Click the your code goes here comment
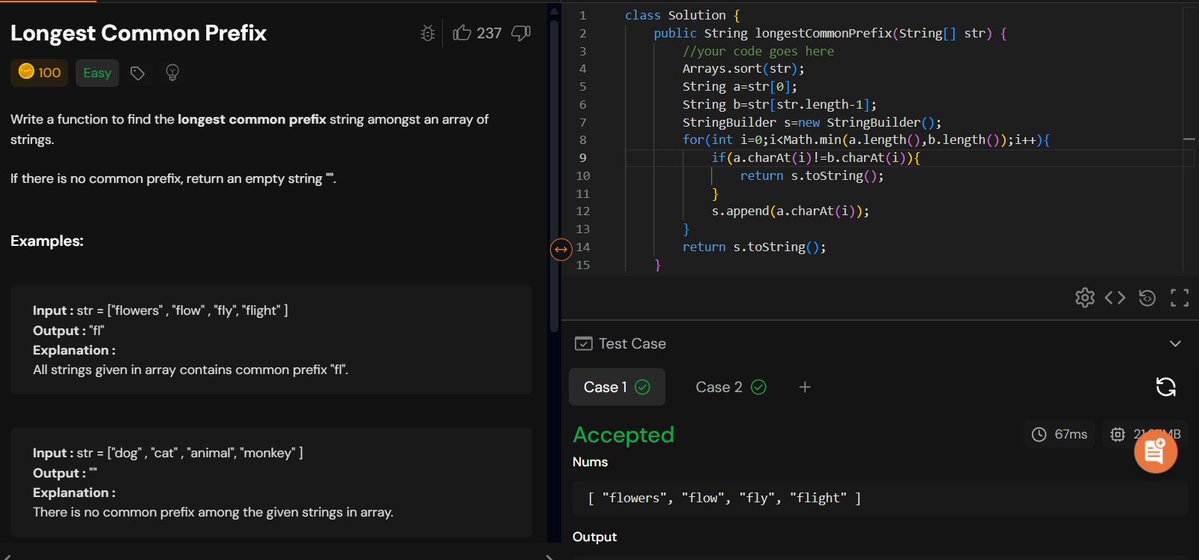1199x560 pixels. (x=758, y=51)
